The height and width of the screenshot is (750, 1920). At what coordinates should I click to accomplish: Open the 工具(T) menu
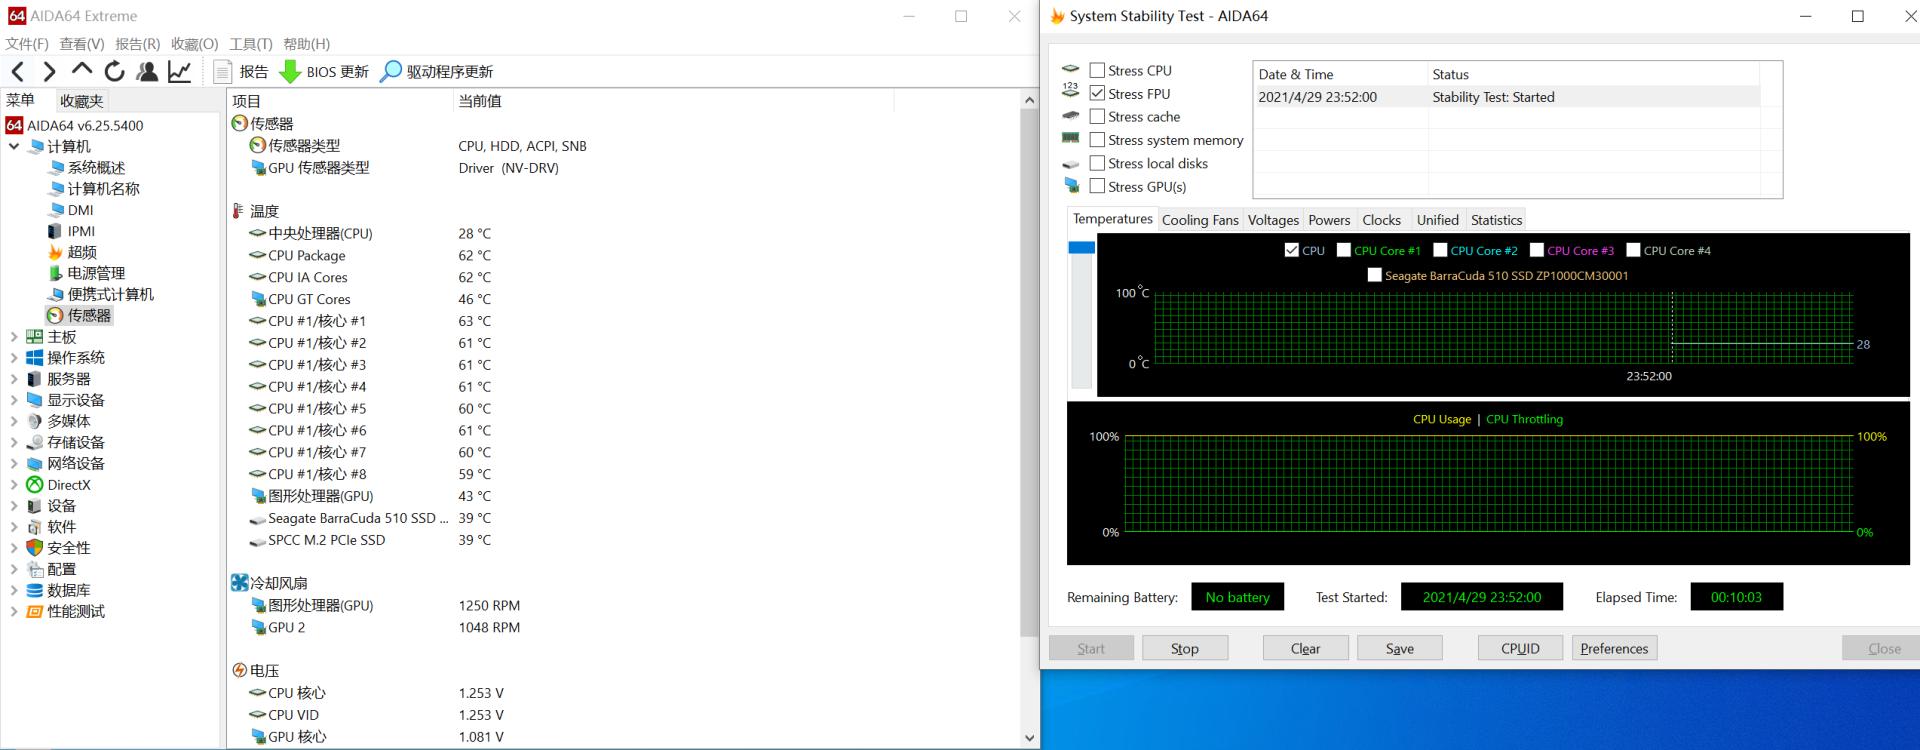250,44
